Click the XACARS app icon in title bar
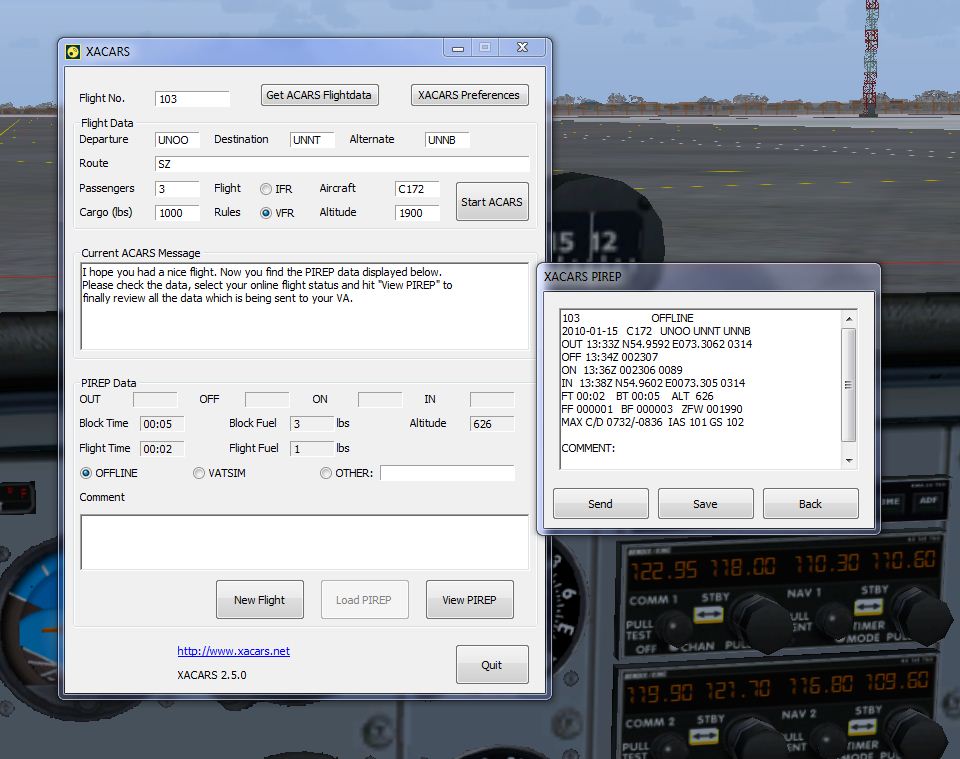The width and height of the screenshot is (960, 759). point(73,51)
